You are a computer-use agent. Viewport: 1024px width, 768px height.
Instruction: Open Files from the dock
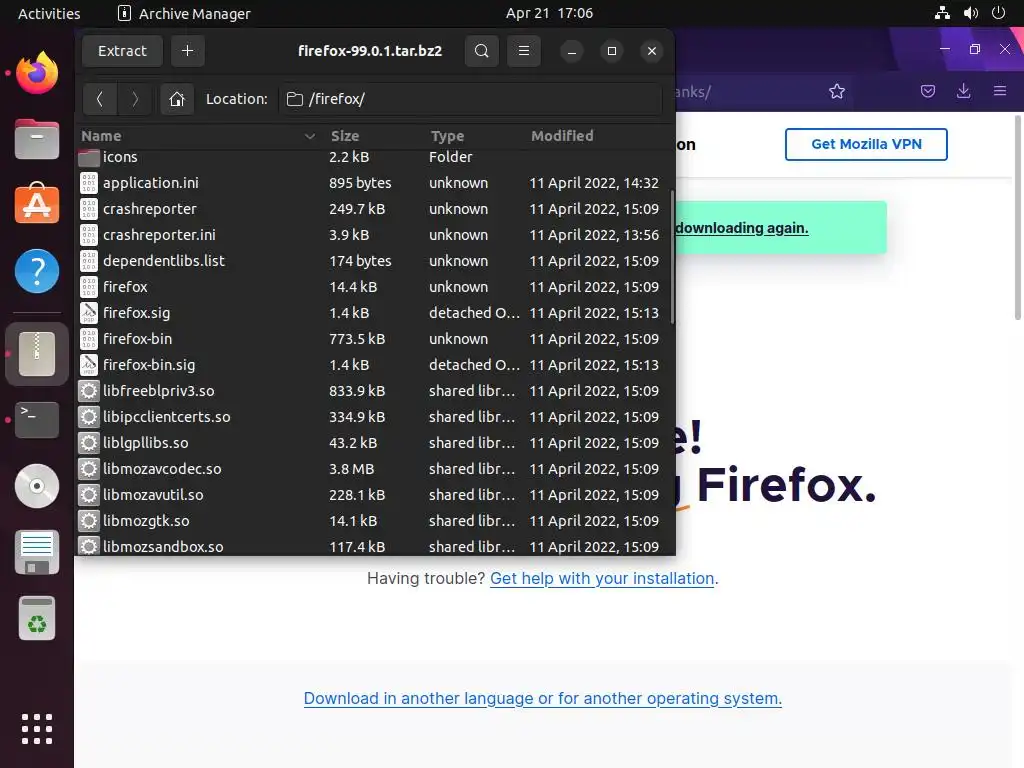pyautogui.click(x=37, y=139)
